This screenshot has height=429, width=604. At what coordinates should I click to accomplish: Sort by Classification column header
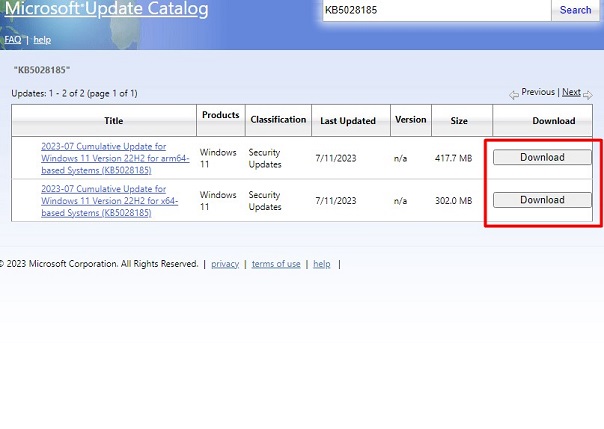coord(278,120)
